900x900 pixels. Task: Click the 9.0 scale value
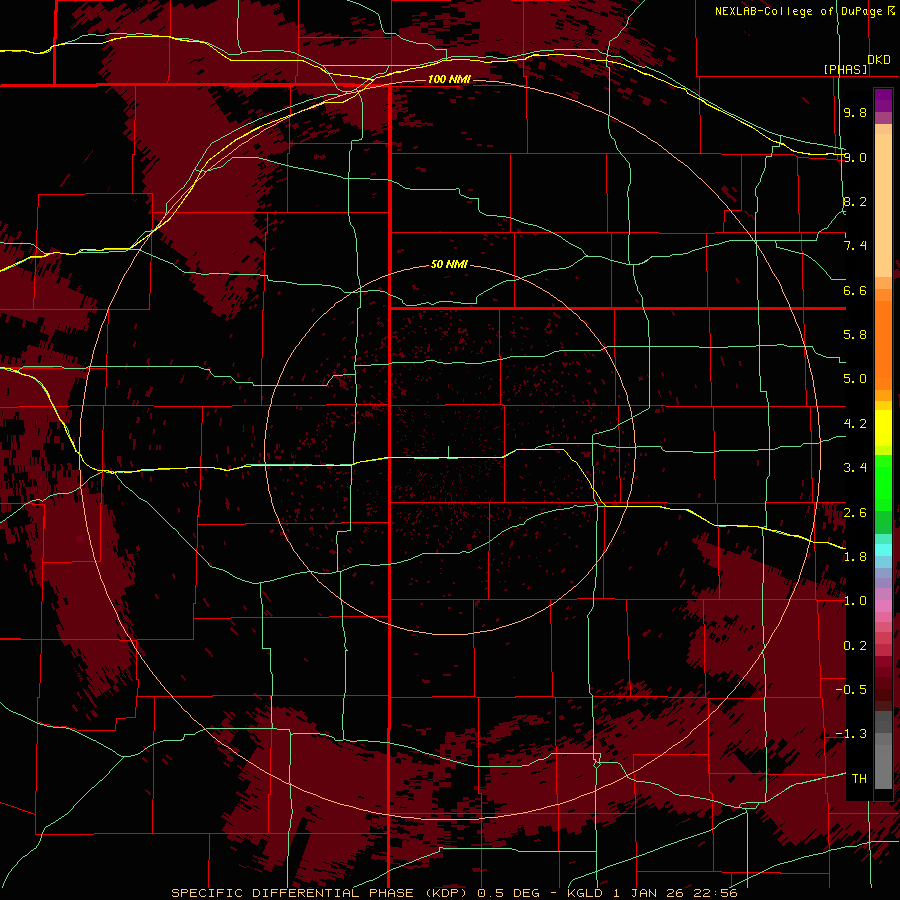coord(855,157)
